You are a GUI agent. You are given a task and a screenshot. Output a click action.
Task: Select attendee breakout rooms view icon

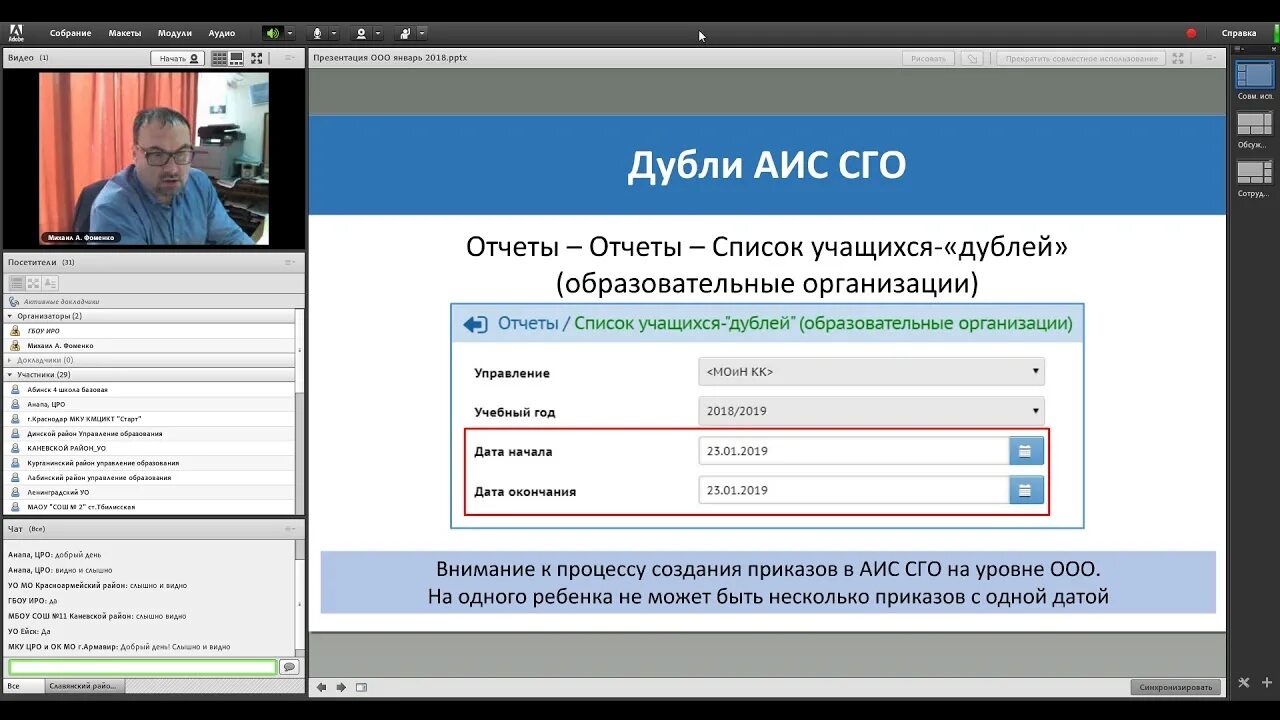click(x=33, y=283)
